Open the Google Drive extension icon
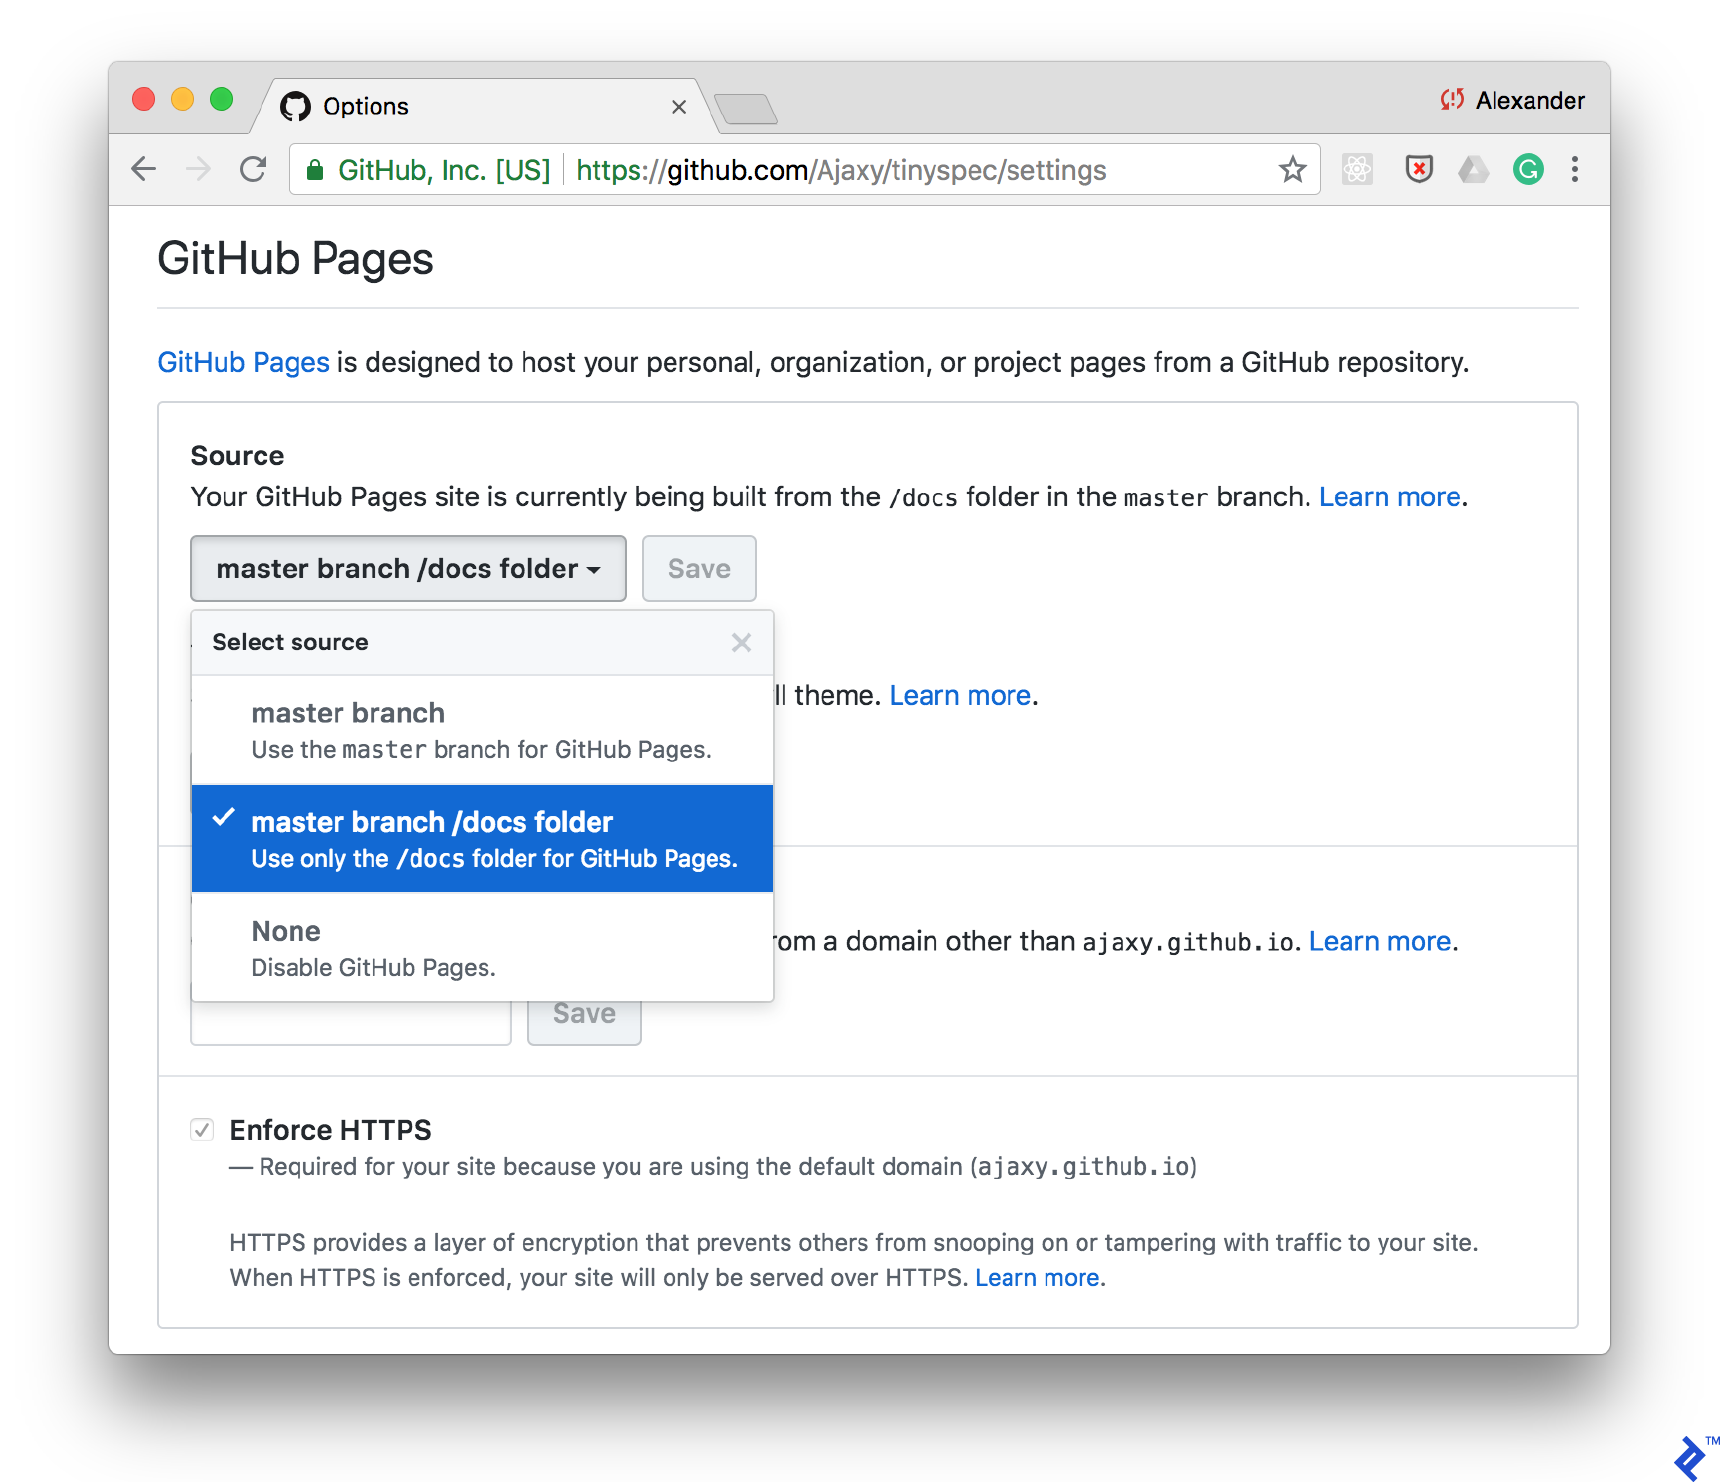The height and width of the screenshot is (1482, 1720). 1473,169
